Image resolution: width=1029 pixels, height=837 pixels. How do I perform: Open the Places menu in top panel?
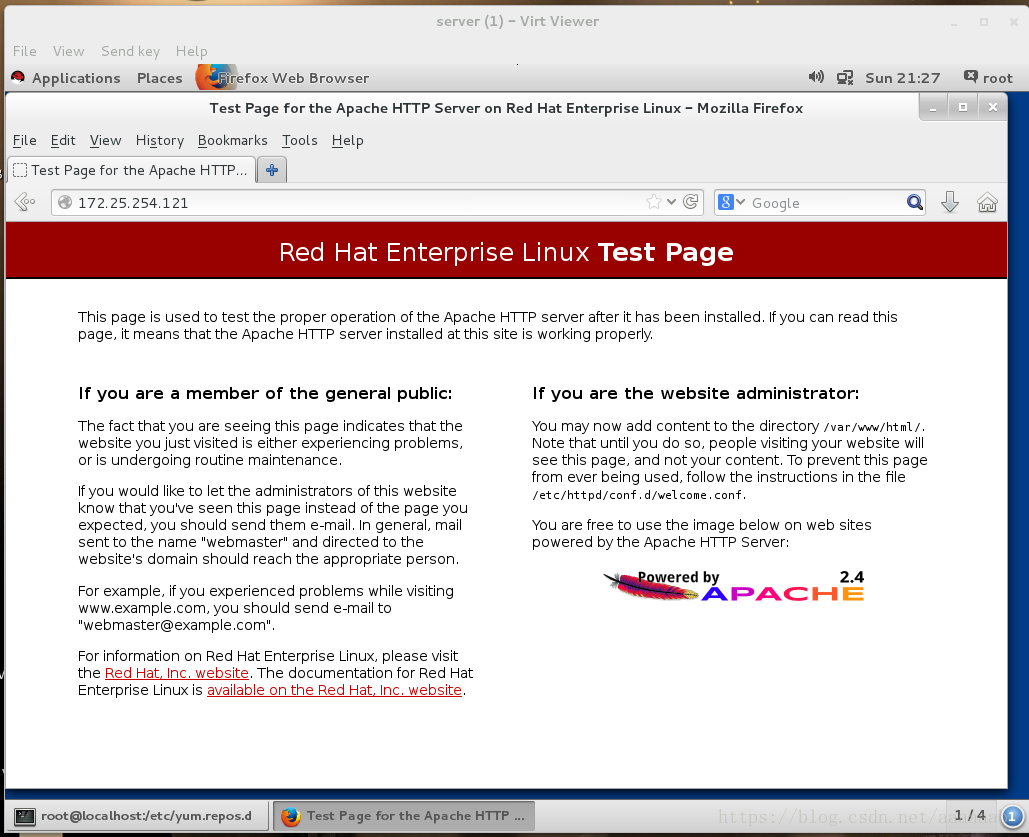click(159, 77)
